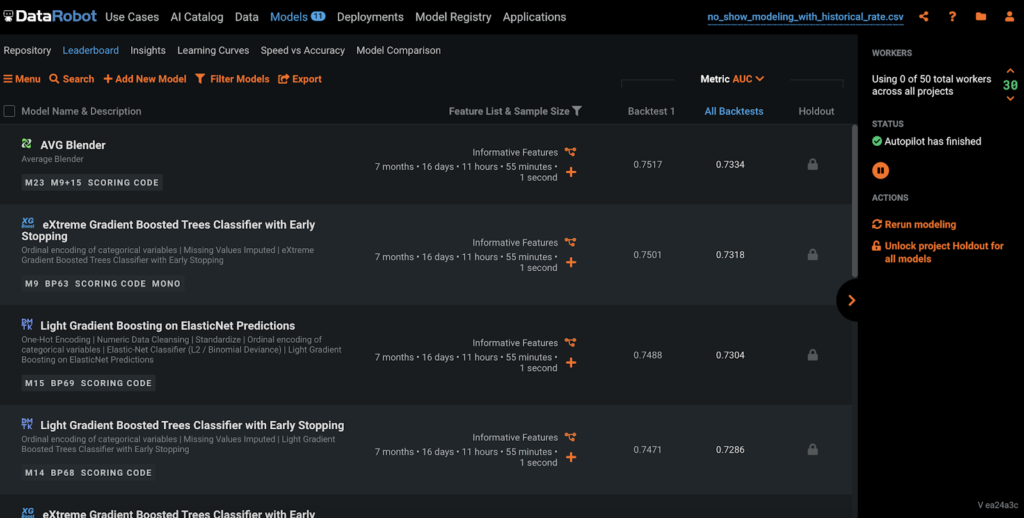Viewport: 1024px width, 518px height.
Task: Click the filter icon beside Feature List & Sample Size
Action: coord(577,111)
